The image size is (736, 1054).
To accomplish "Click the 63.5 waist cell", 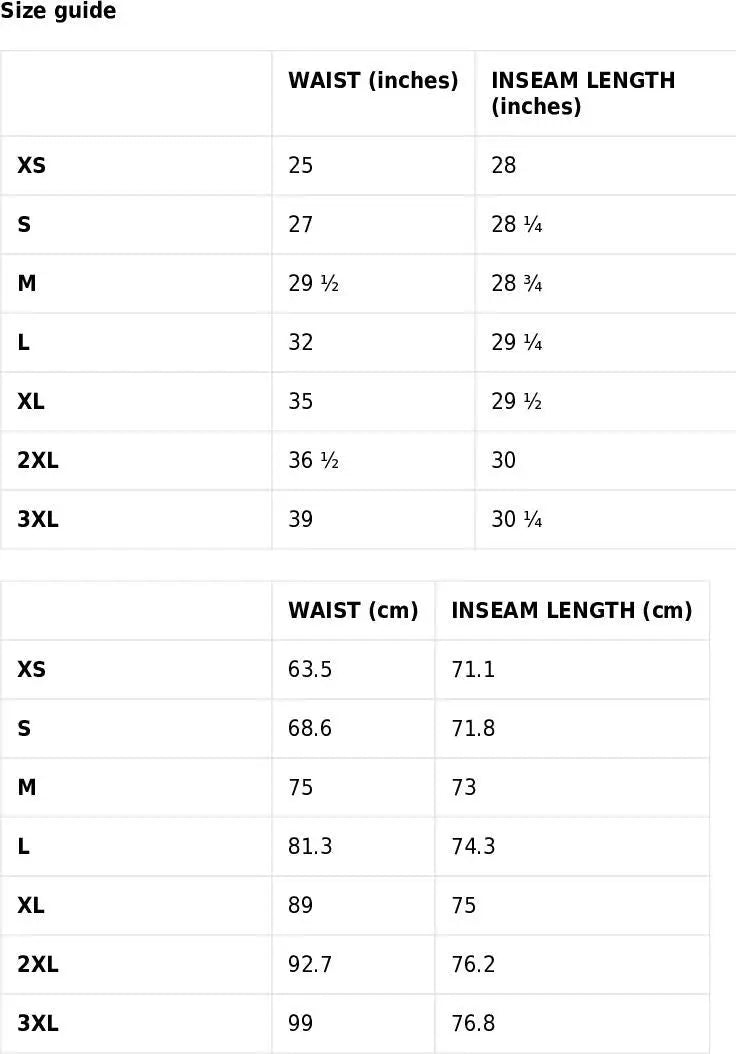I will [310, 669].
